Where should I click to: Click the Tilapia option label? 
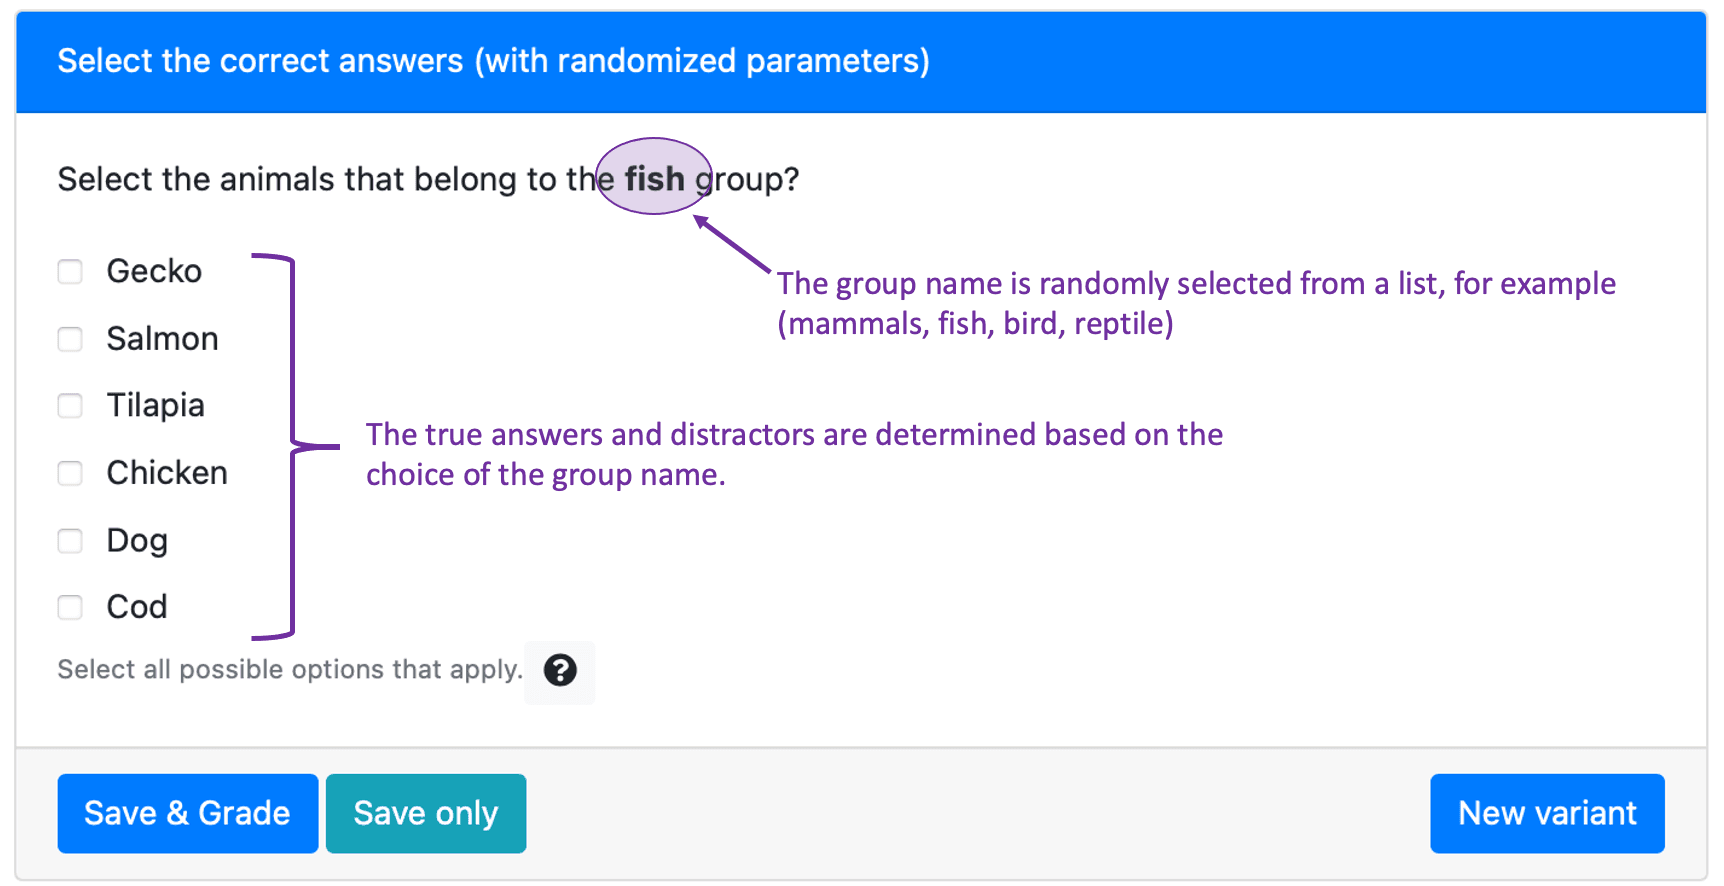[x=156, y=406]
